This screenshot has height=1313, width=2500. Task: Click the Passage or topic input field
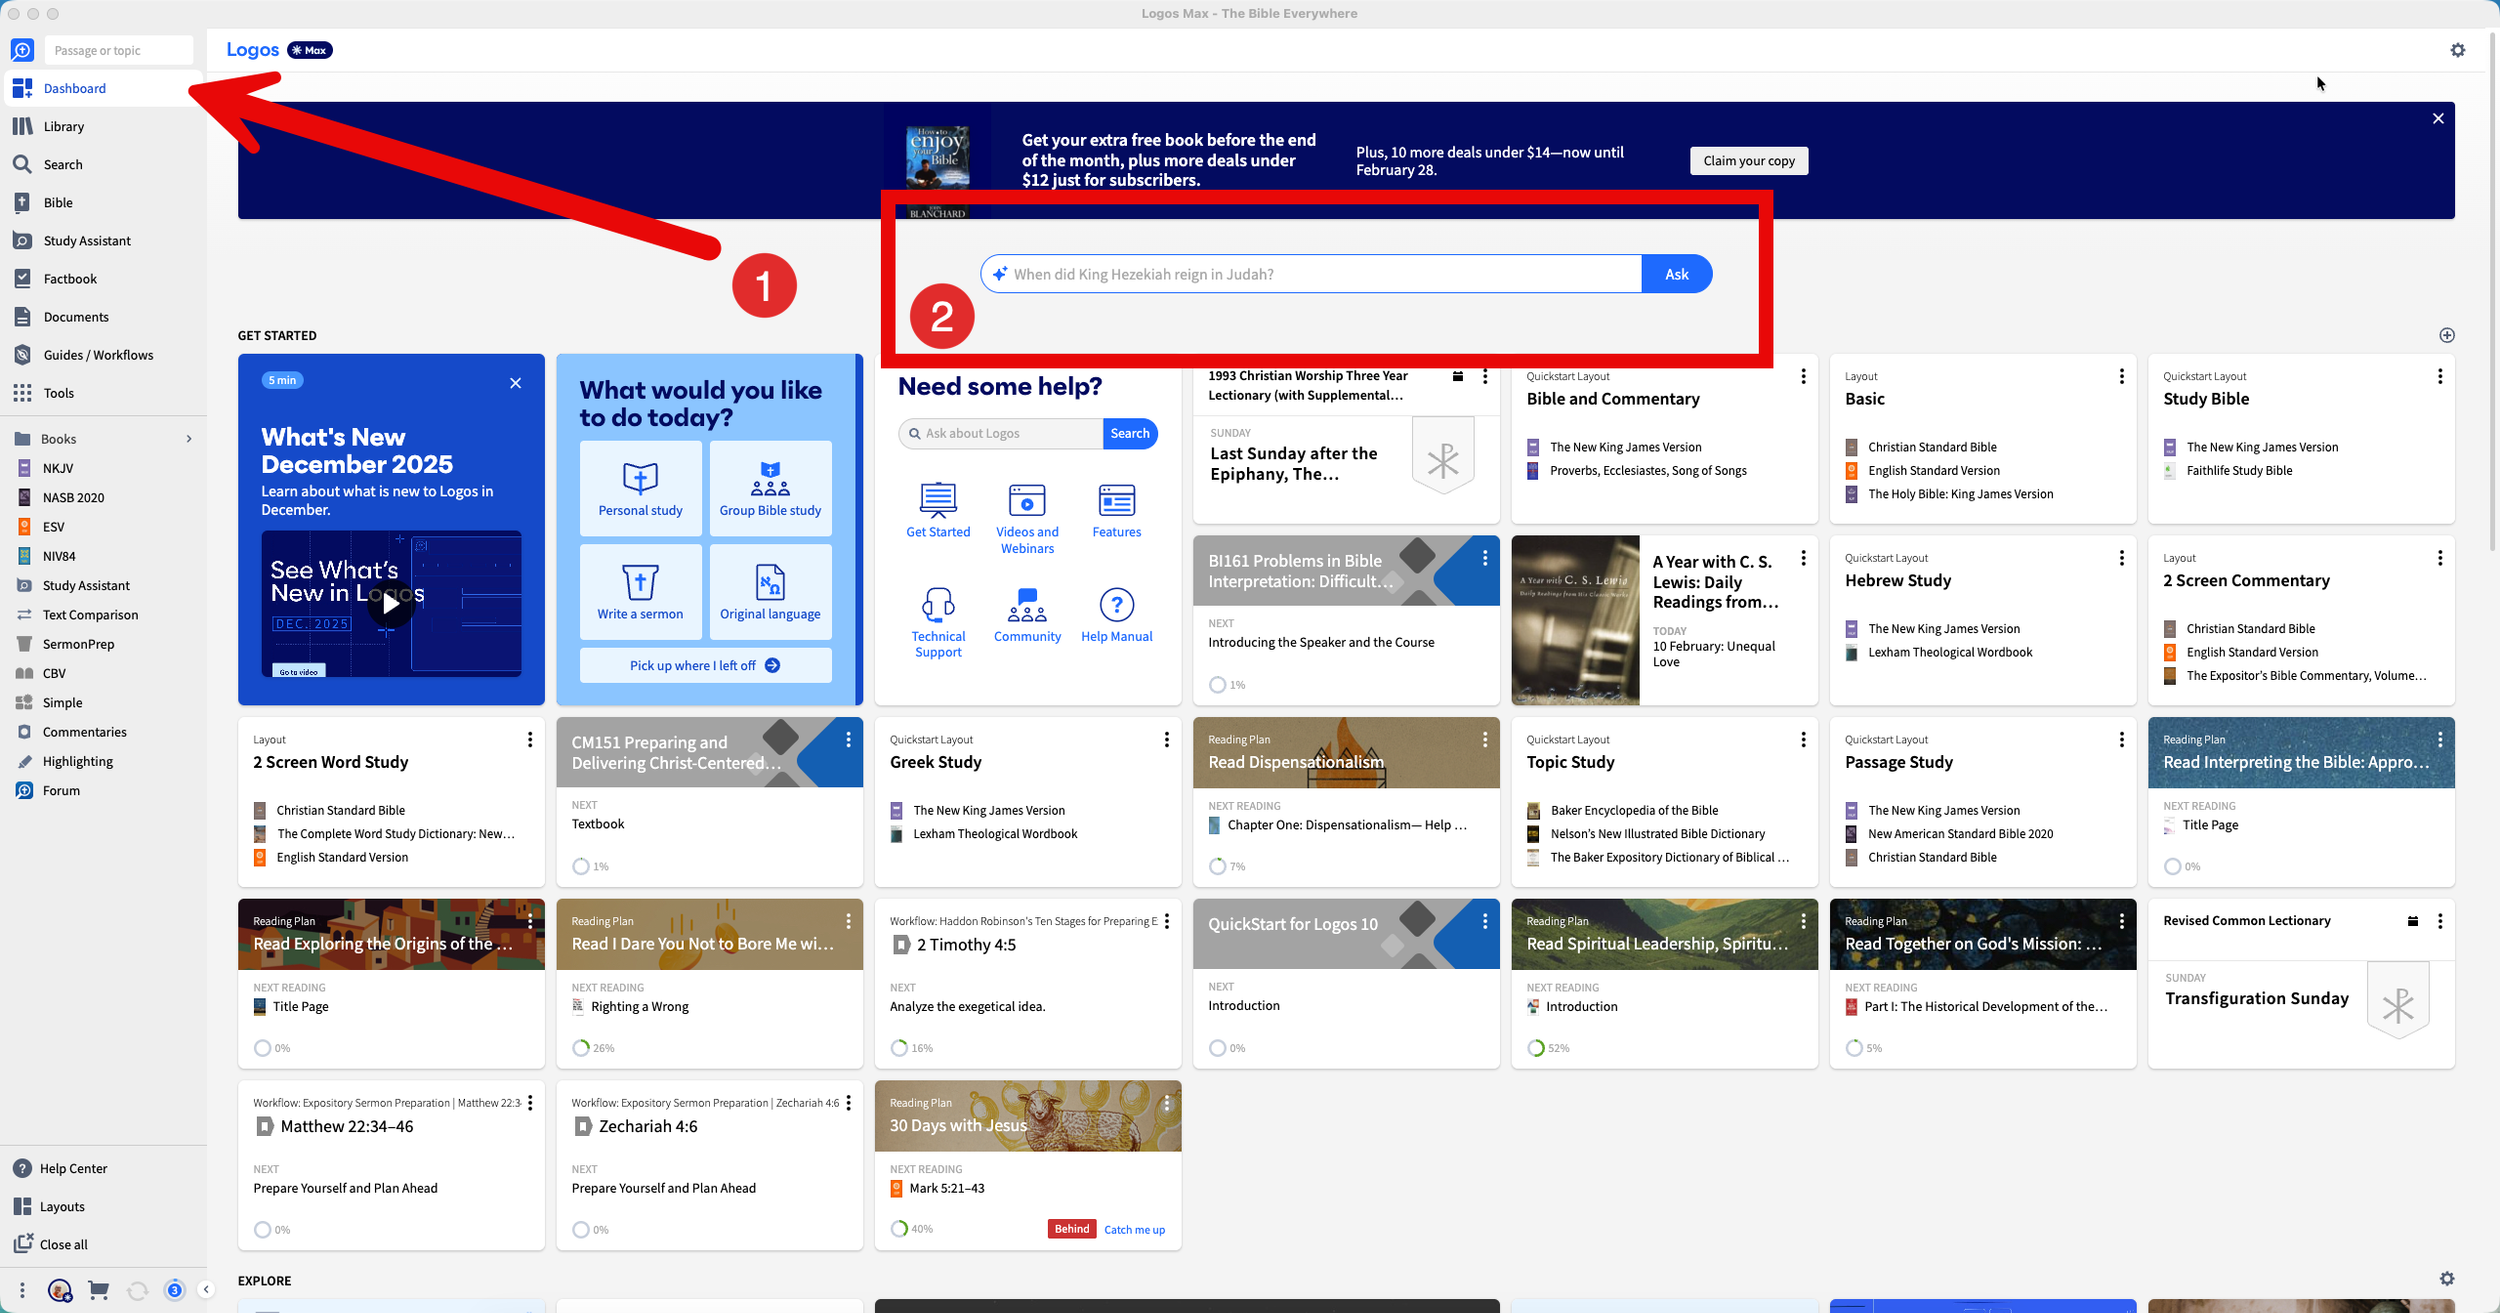click(118, 50)
